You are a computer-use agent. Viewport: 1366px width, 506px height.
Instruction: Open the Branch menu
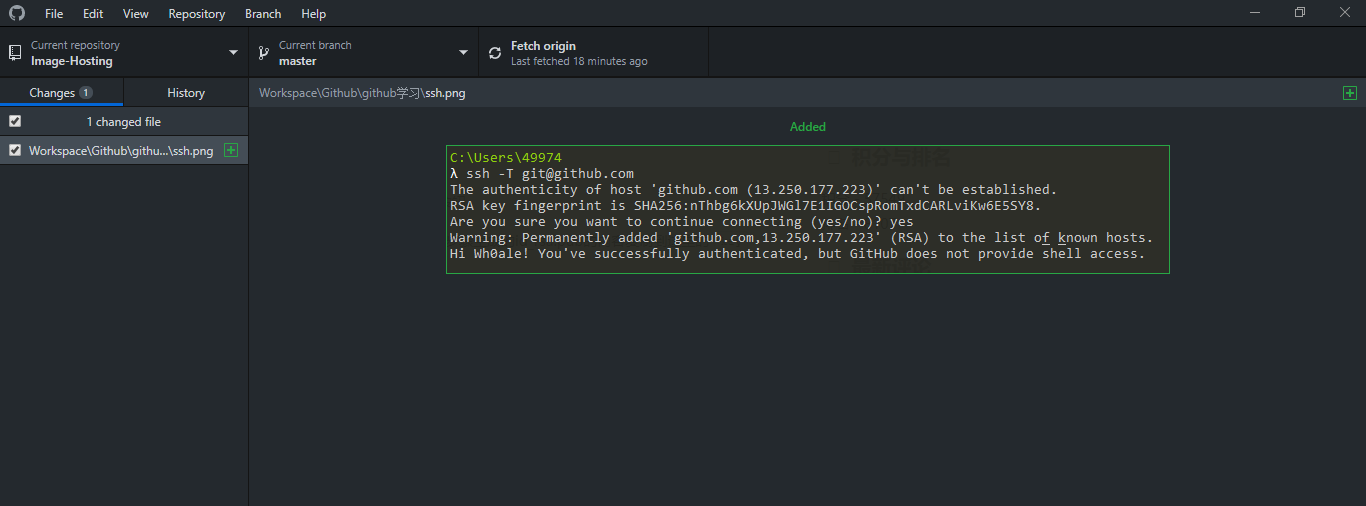tap(263, 14)
